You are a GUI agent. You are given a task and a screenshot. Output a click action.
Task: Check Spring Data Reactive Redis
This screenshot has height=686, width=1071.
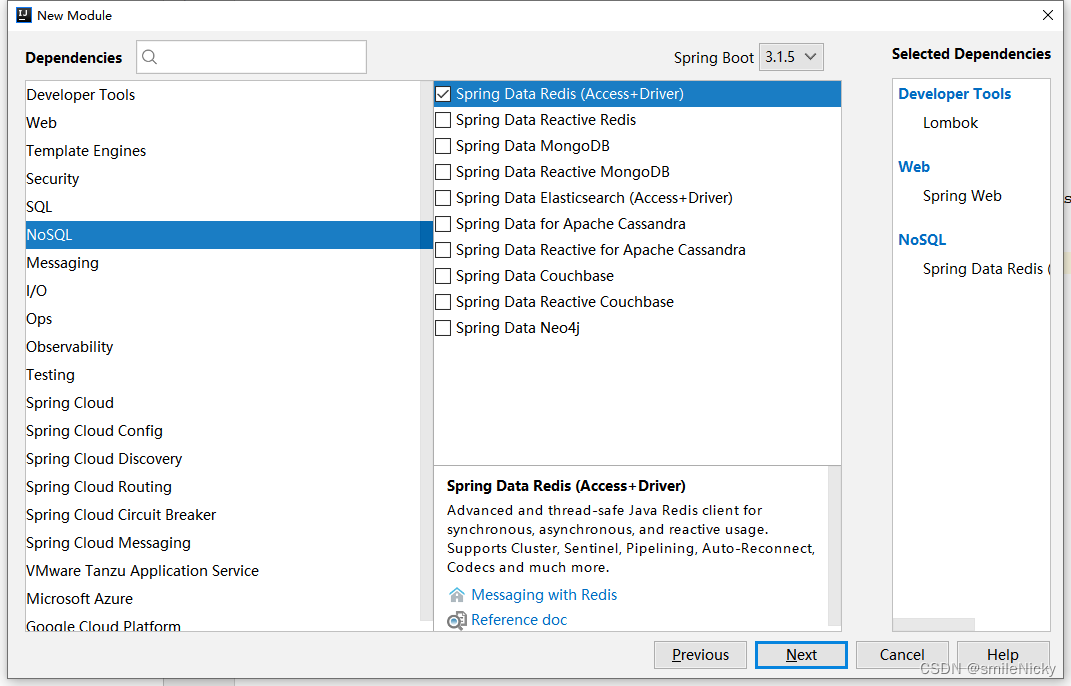click(x=443, y=120)
